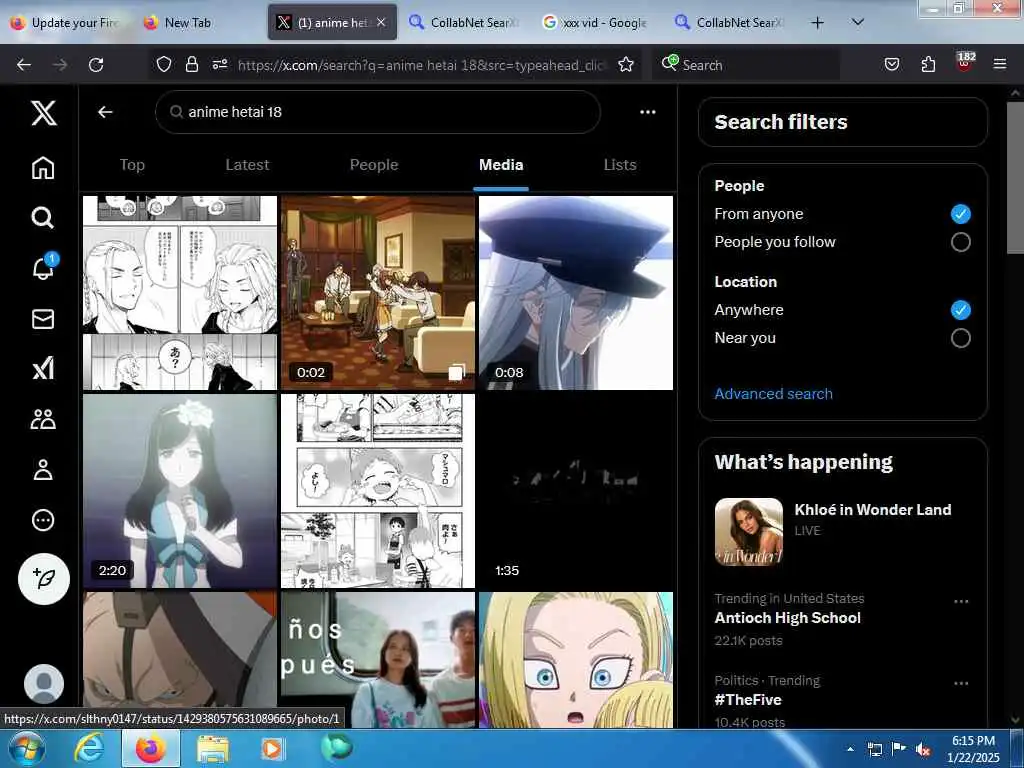Click back arrow beside search box
This screenshot has height=768, width=1024.
coord(105,112)
